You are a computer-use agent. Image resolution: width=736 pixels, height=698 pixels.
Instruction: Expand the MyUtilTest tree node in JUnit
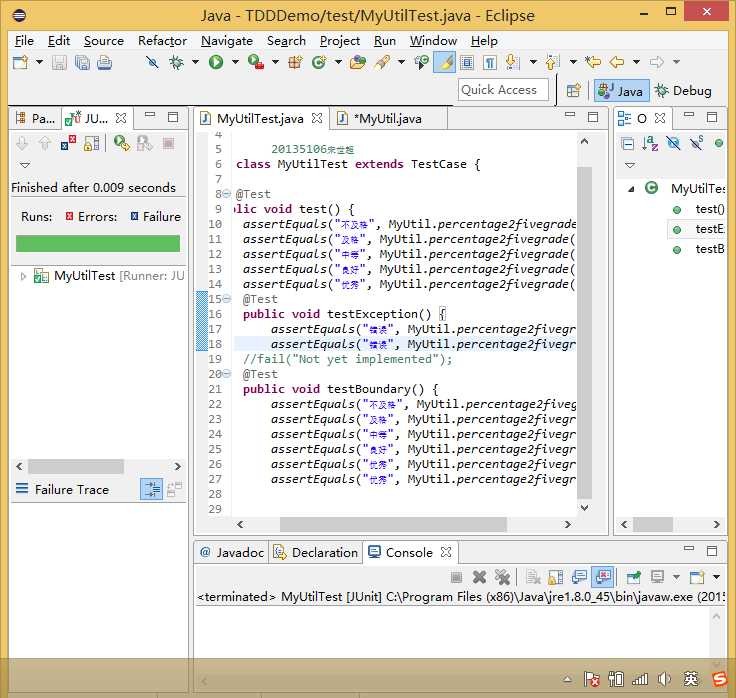point(23,276)
